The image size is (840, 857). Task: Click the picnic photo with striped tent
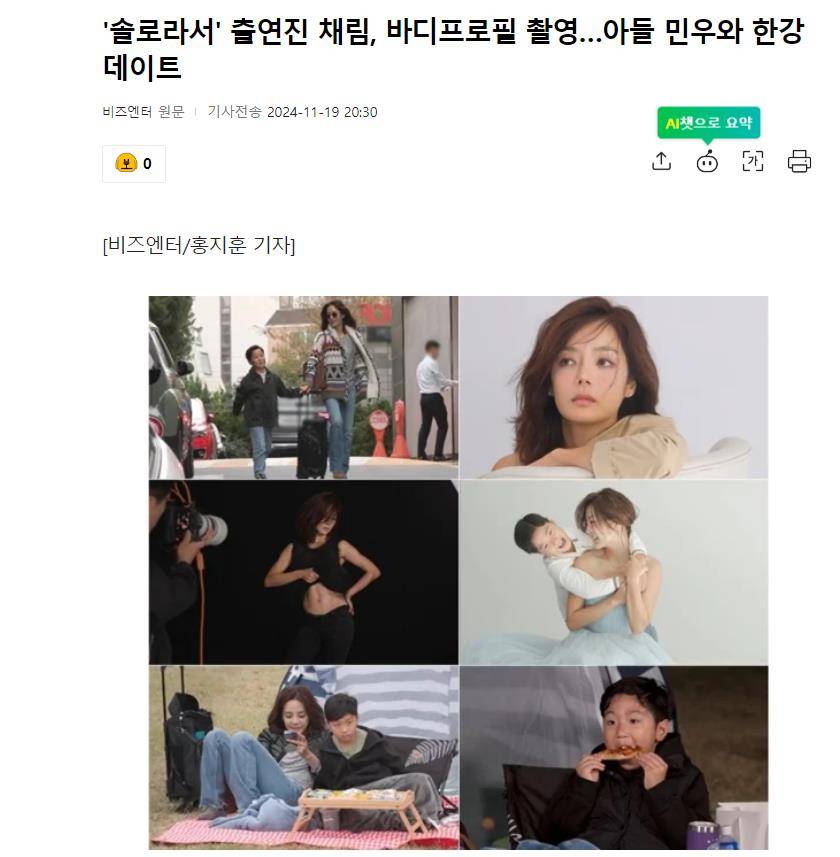pos(303,758)
